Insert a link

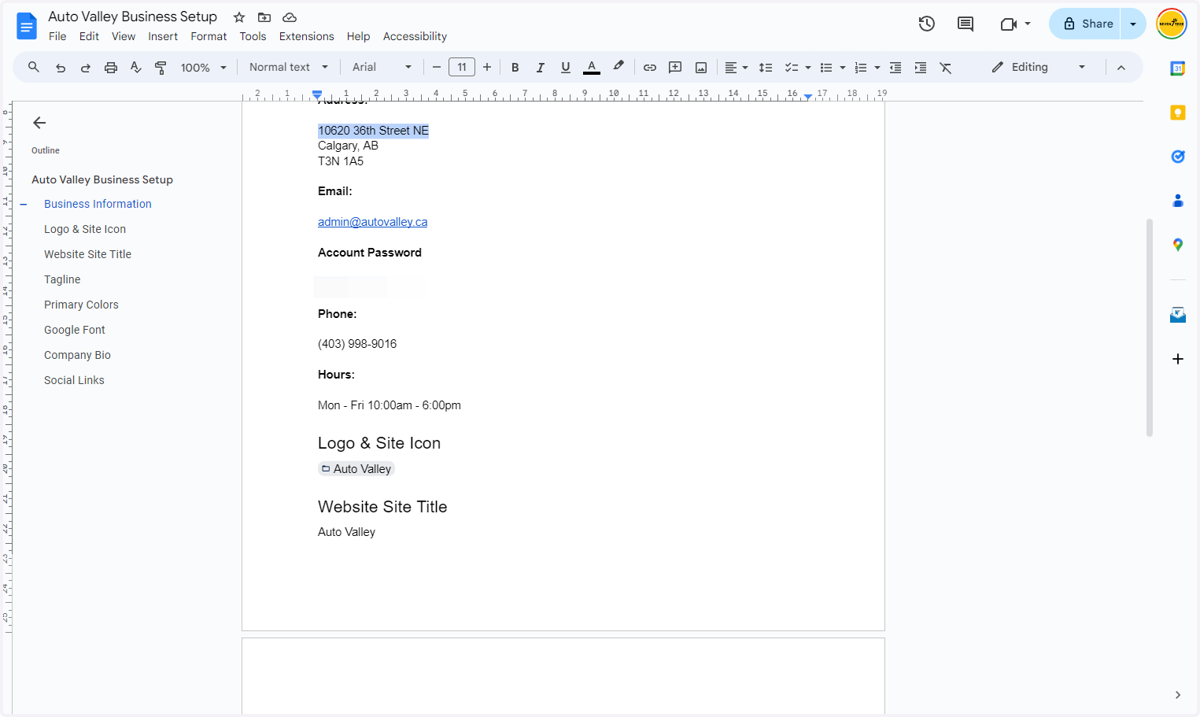649,67
